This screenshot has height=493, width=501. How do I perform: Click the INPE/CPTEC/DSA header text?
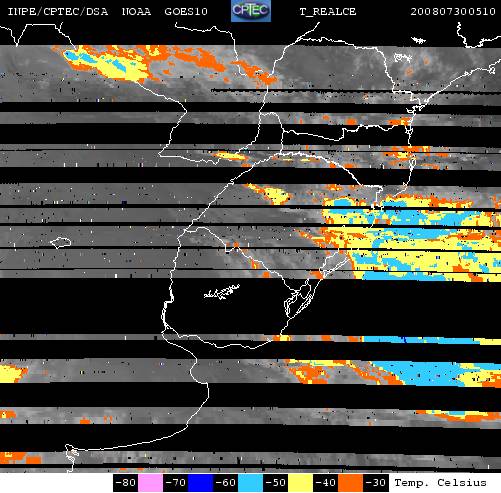(58, 12)
